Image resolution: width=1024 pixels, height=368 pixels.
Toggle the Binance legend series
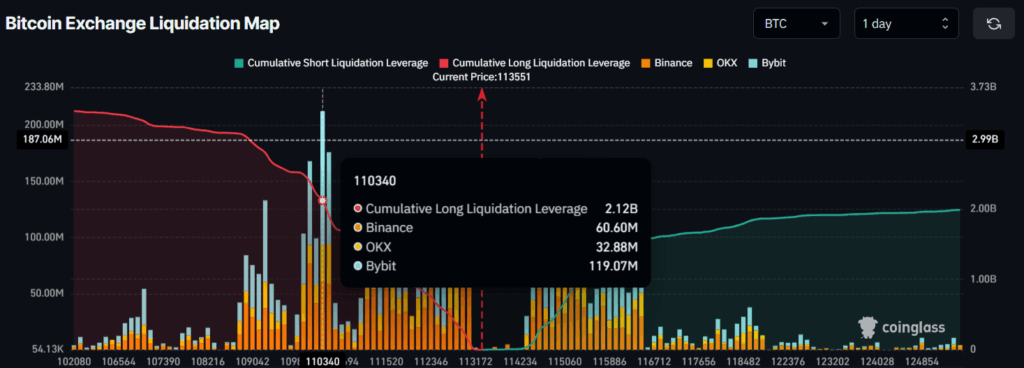click(x=666, y=63)
